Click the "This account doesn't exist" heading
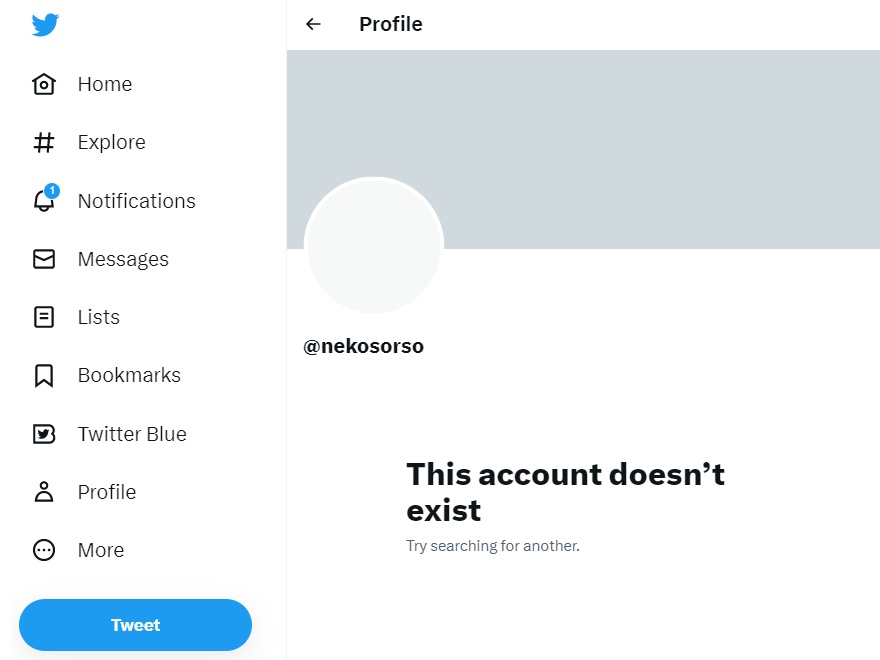The height and width of the screenshot is (660, 880). point(565,491)
